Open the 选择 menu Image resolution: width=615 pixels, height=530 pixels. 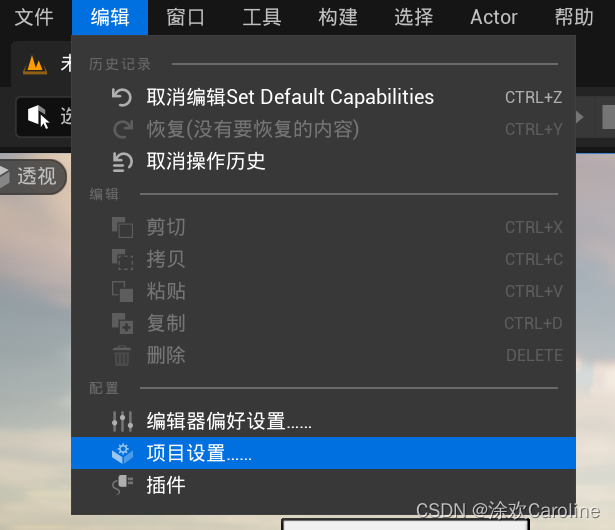coord(414,17)
